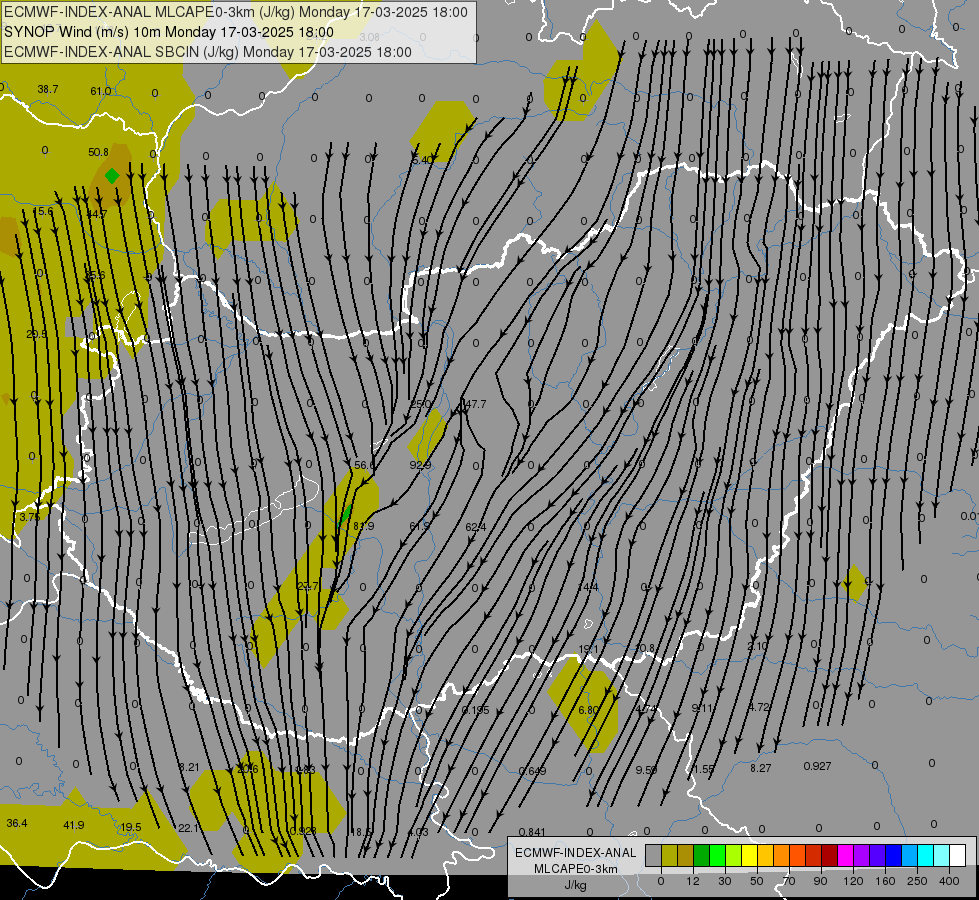Click the small green streak beside value 81.9
Screen dimensions: 979x900
pos(345,515)
